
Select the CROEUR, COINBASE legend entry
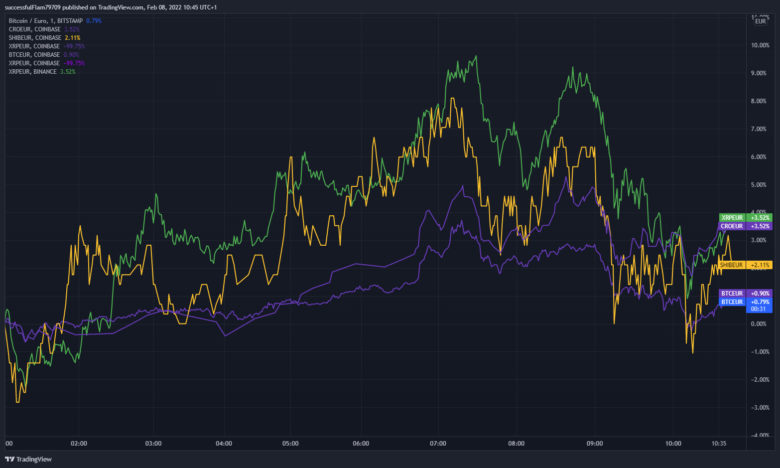click(33, 29)
